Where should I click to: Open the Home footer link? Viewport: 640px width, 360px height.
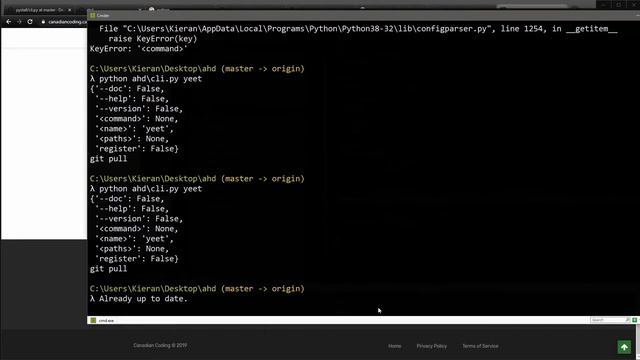[394, 346]
